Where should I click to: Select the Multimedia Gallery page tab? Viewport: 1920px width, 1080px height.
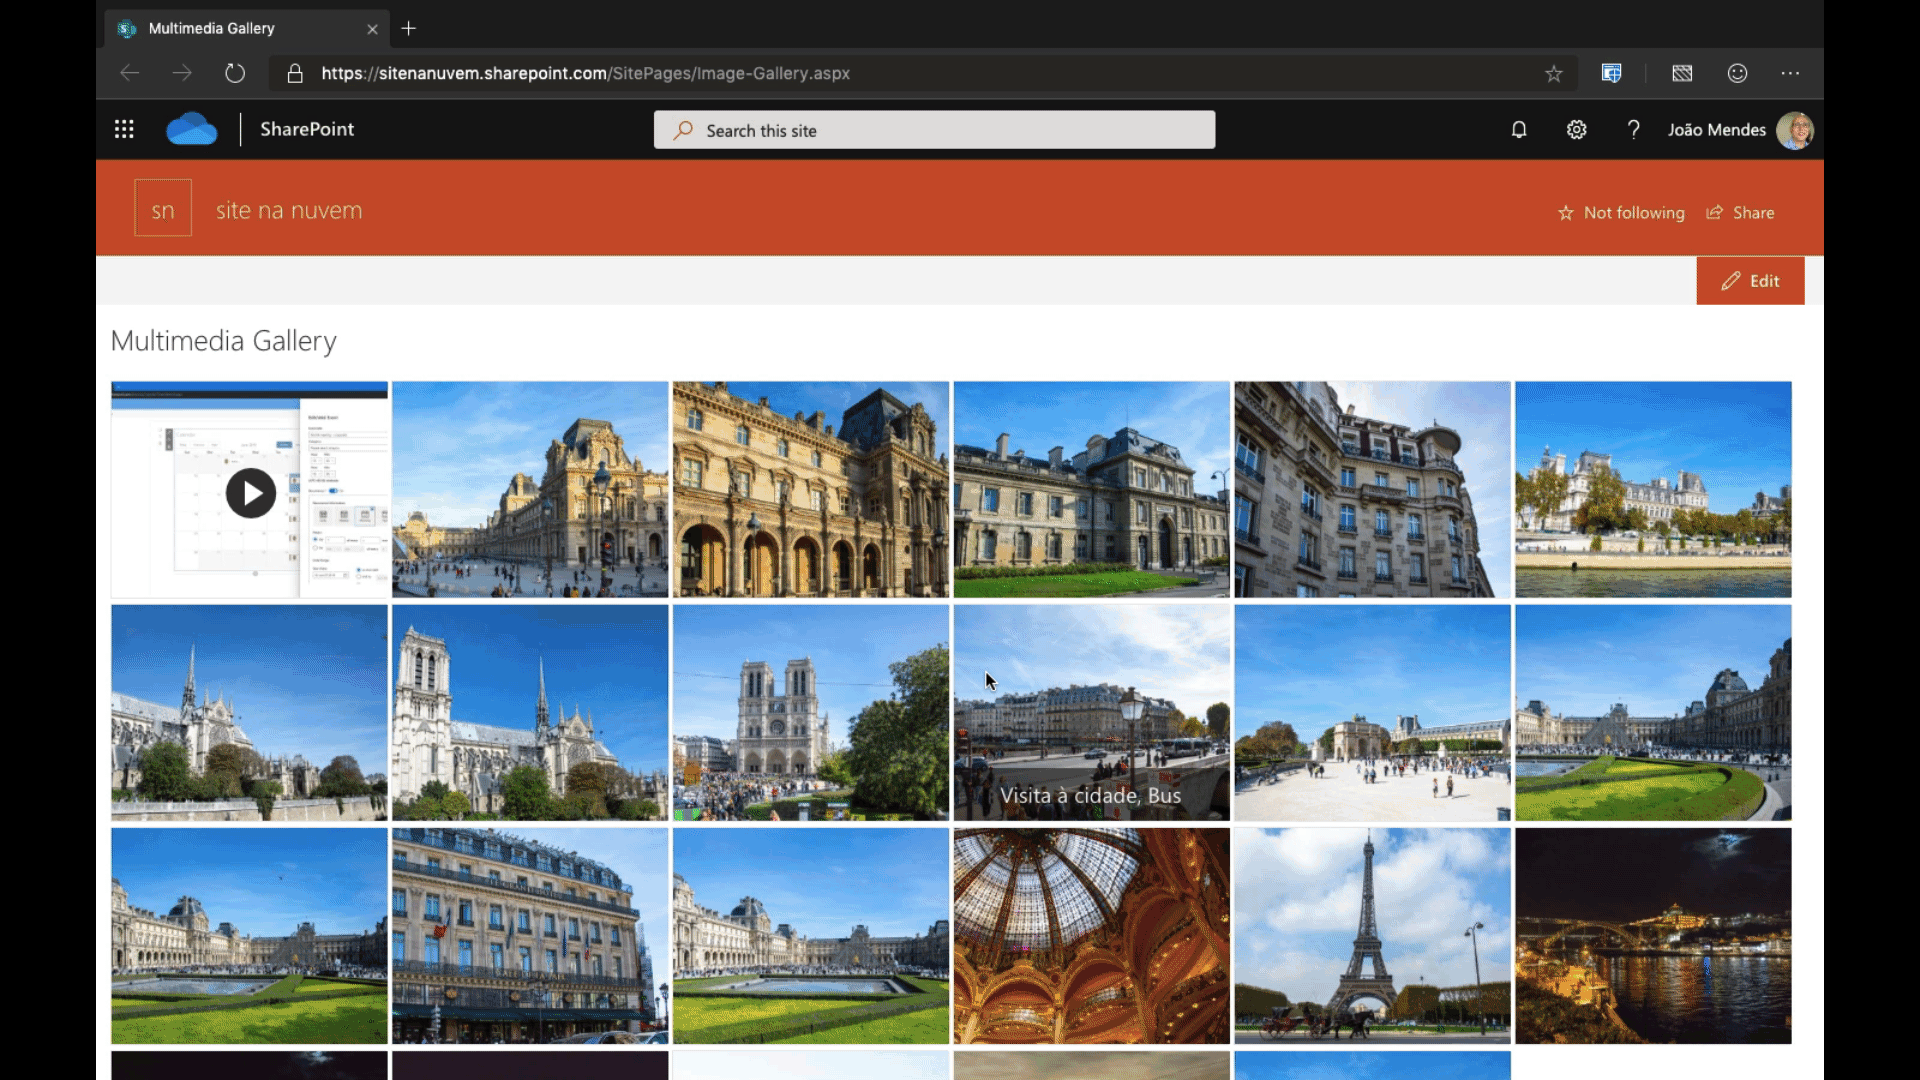point(243,28)
